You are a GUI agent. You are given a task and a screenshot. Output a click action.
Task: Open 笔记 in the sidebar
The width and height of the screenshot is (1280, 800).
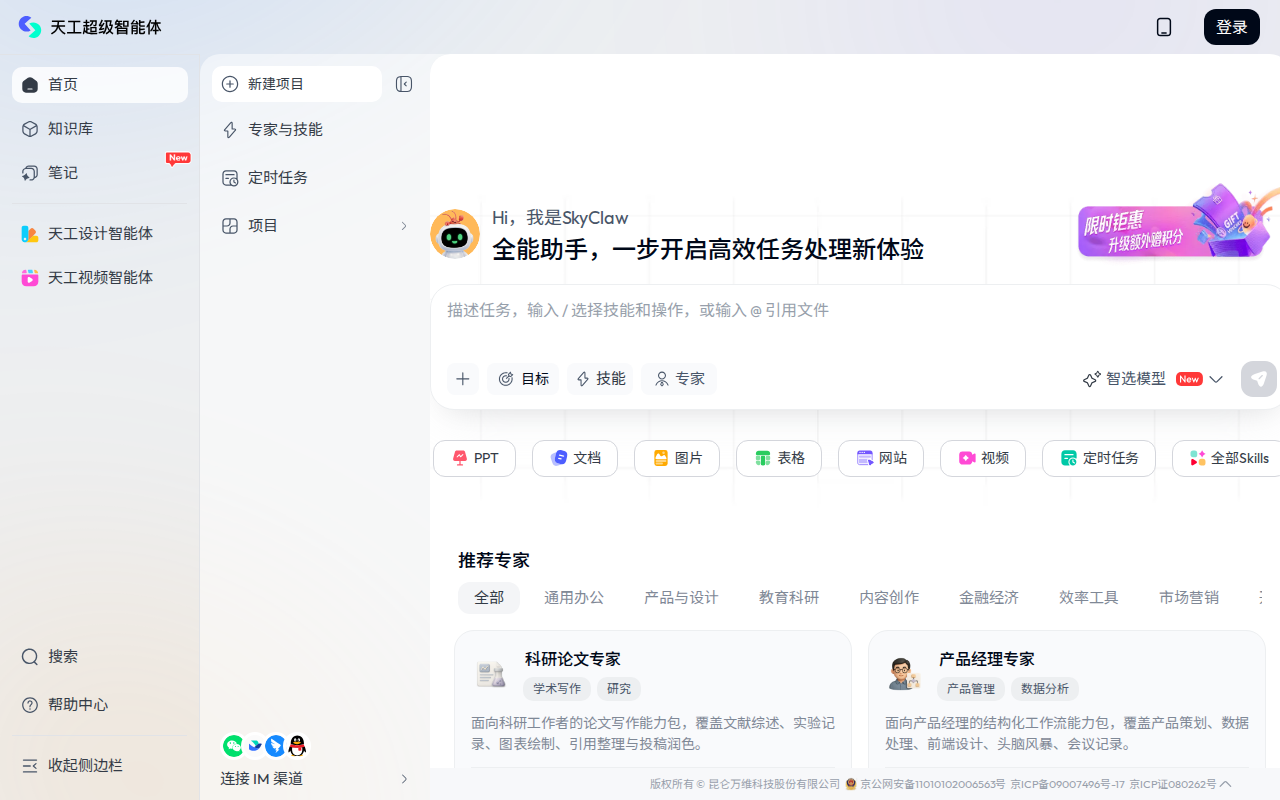pos(100,173)
